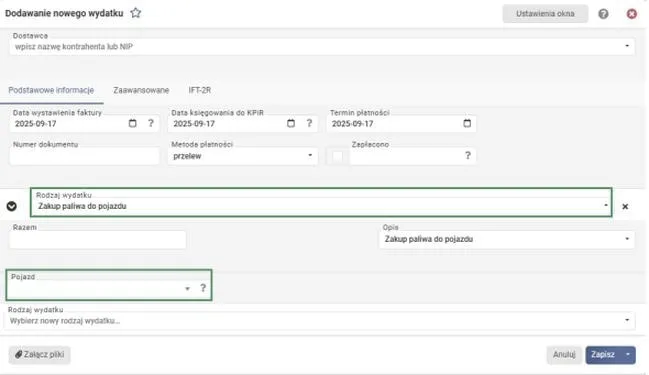The image size is (649, 375).
Task: Open calendar for Data księgowania do KPiR
Action: pos(291,123)
